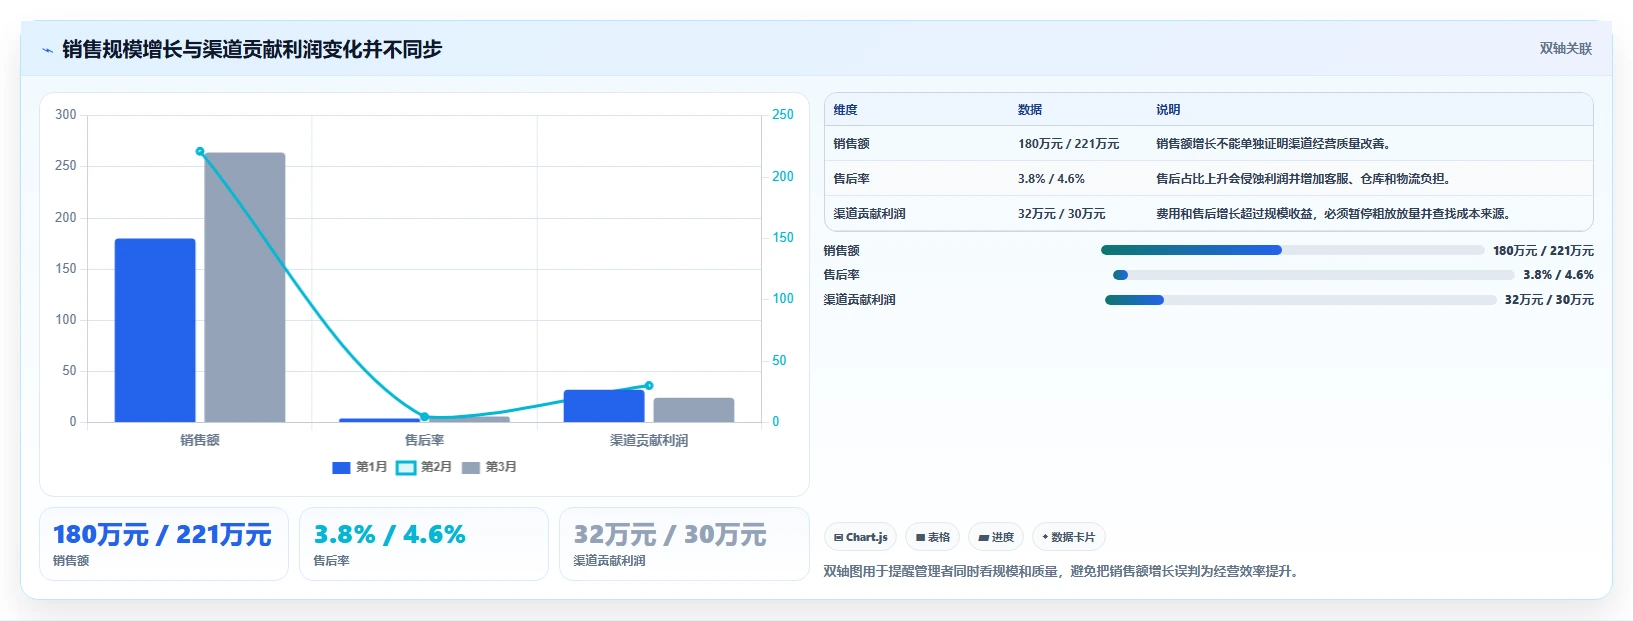This screenshot has height=621, width=1633.
Task: Click progress value 32万元 / 30万元
Action: coord(1549,300)
